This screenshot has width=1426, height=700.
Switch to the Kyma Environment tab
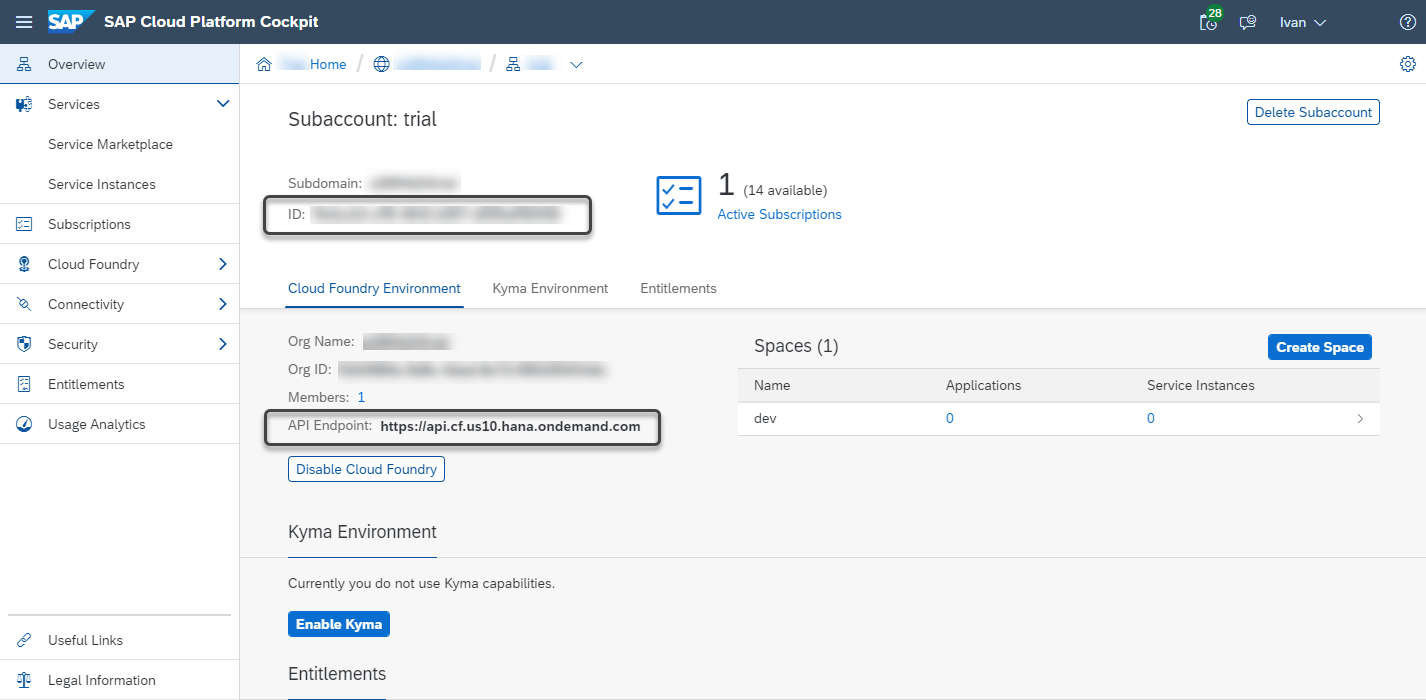pos(550,288)
